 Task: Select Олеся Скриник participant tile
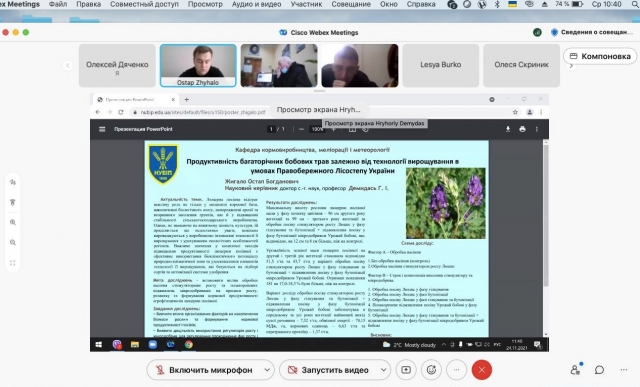(x=521, y=66)
